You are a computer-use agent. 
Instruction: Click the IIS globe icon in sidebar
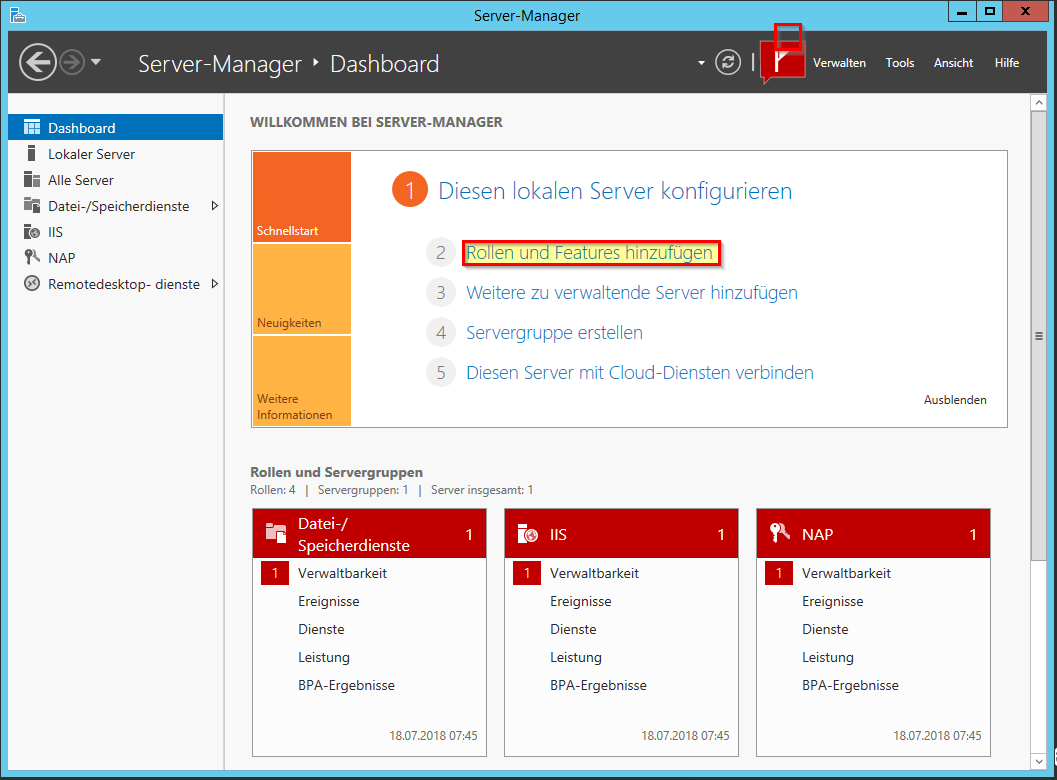pos(32,231)
